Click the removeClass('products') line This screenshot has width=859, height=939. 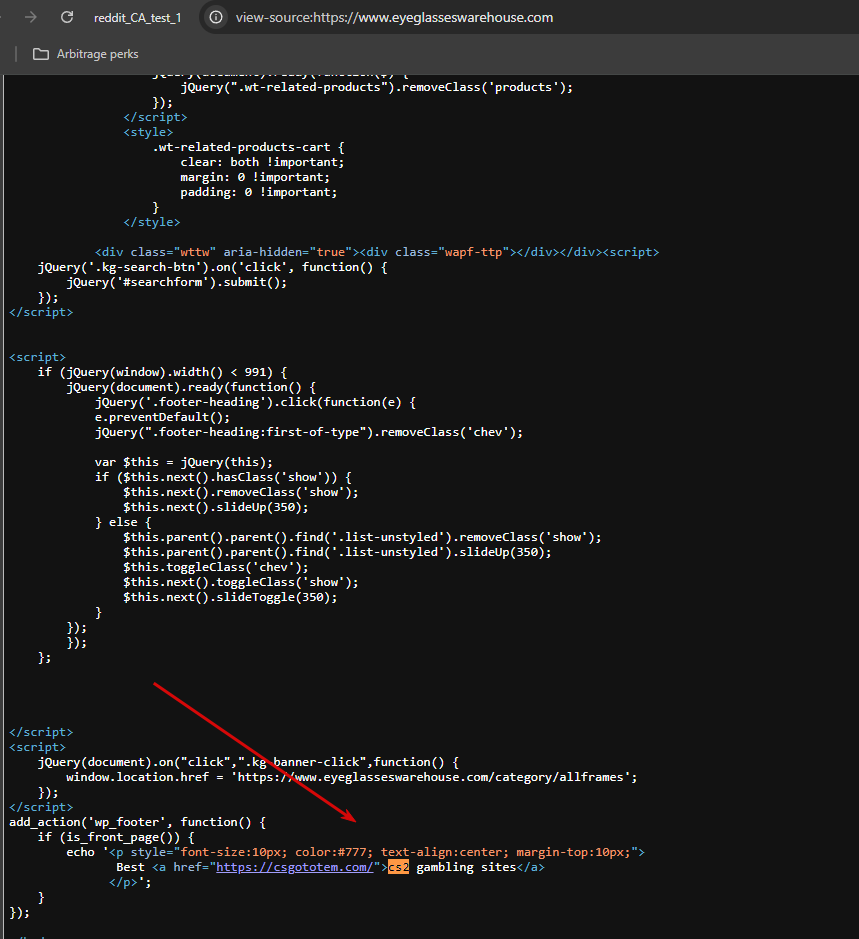(377, 87)
